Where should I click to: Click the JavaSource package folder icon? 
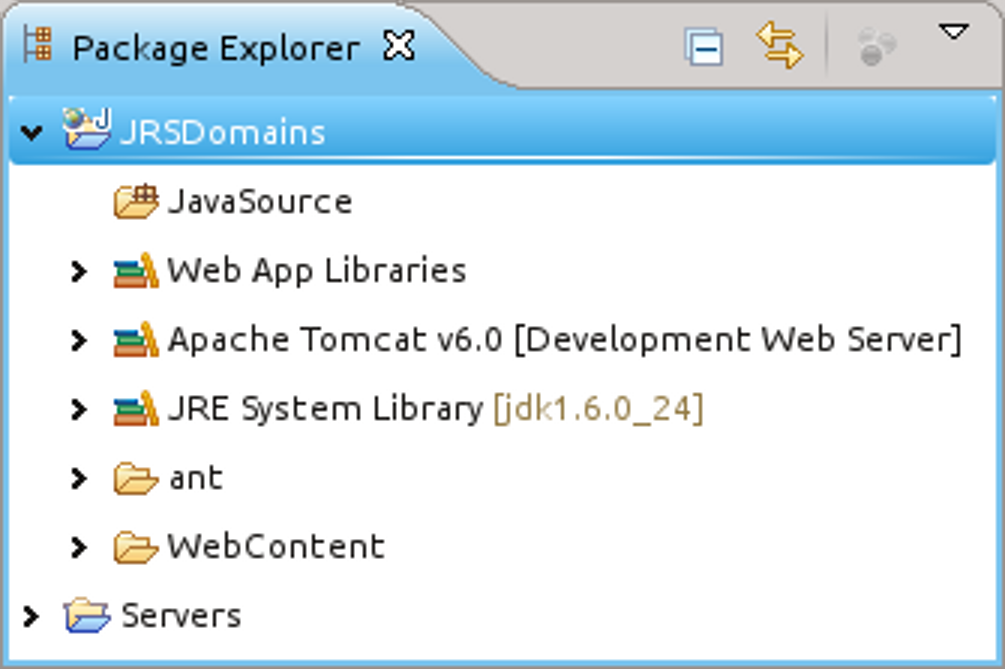pos(136,201)
